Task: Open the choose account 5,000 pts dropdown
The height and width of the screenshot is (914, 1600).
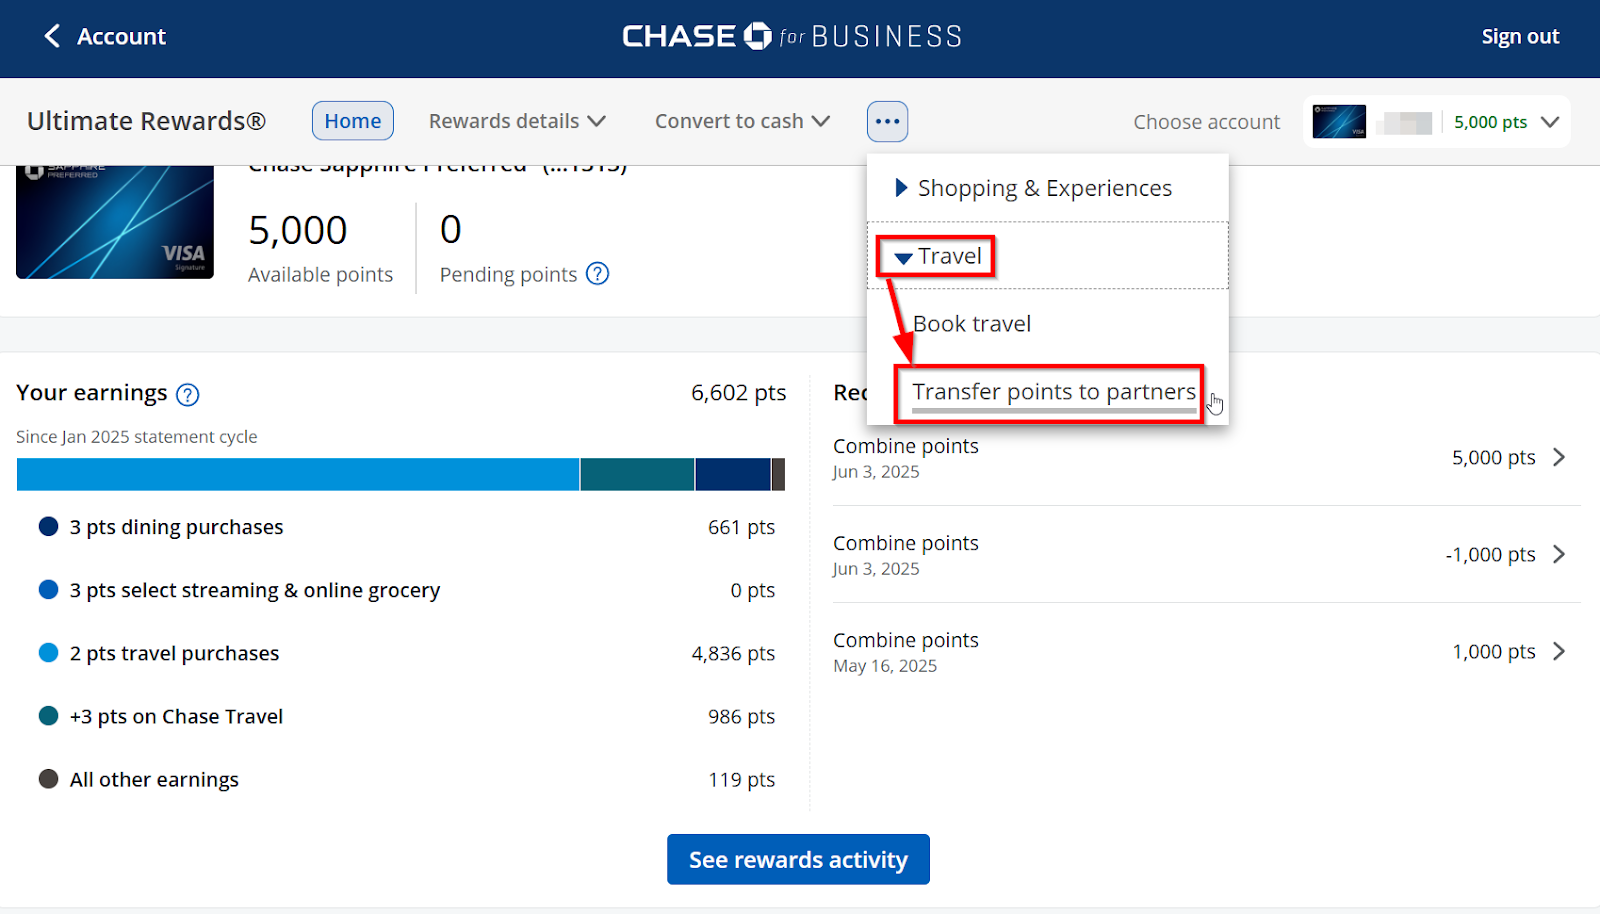Action: 1437,122
